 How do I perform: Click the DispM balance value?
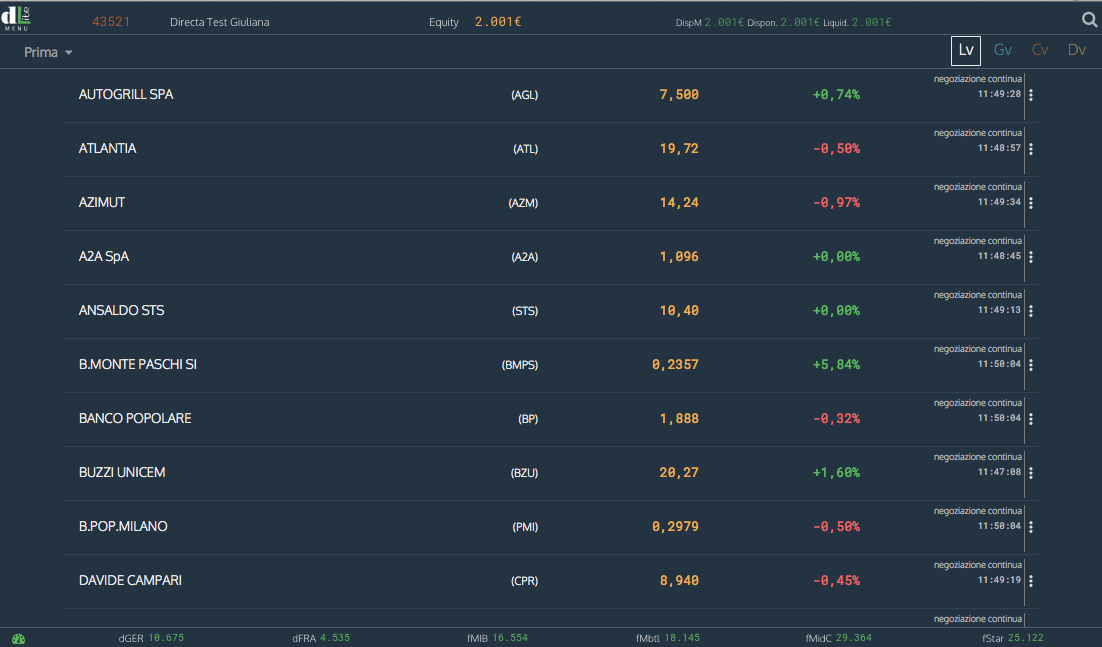(724, 22)
